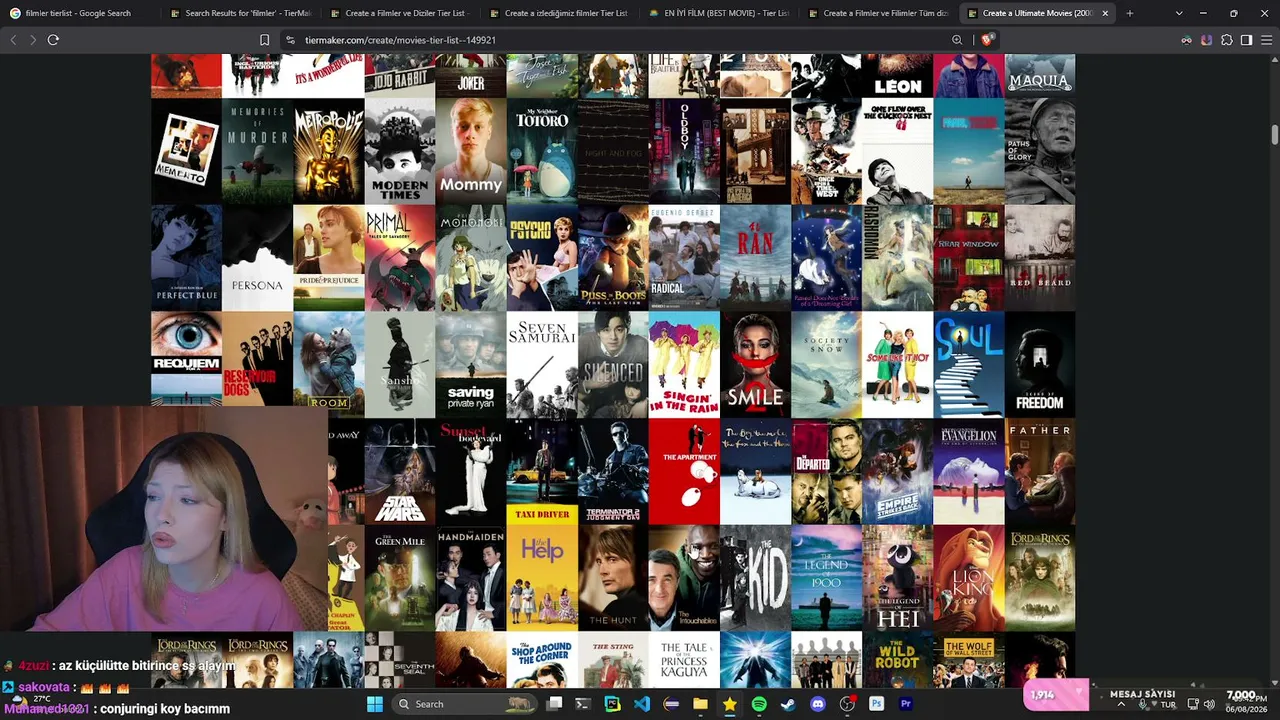This screenshot has height=720, width=1280.
Task: Open the Terminal taskbar icon
Action: point(583,704)
